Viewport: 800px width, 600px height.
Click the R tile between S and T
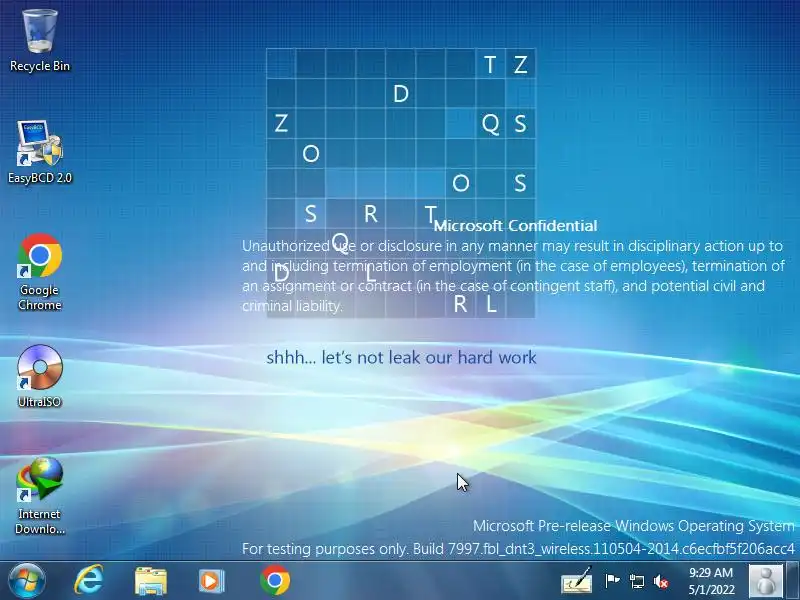tap(371, 213)
